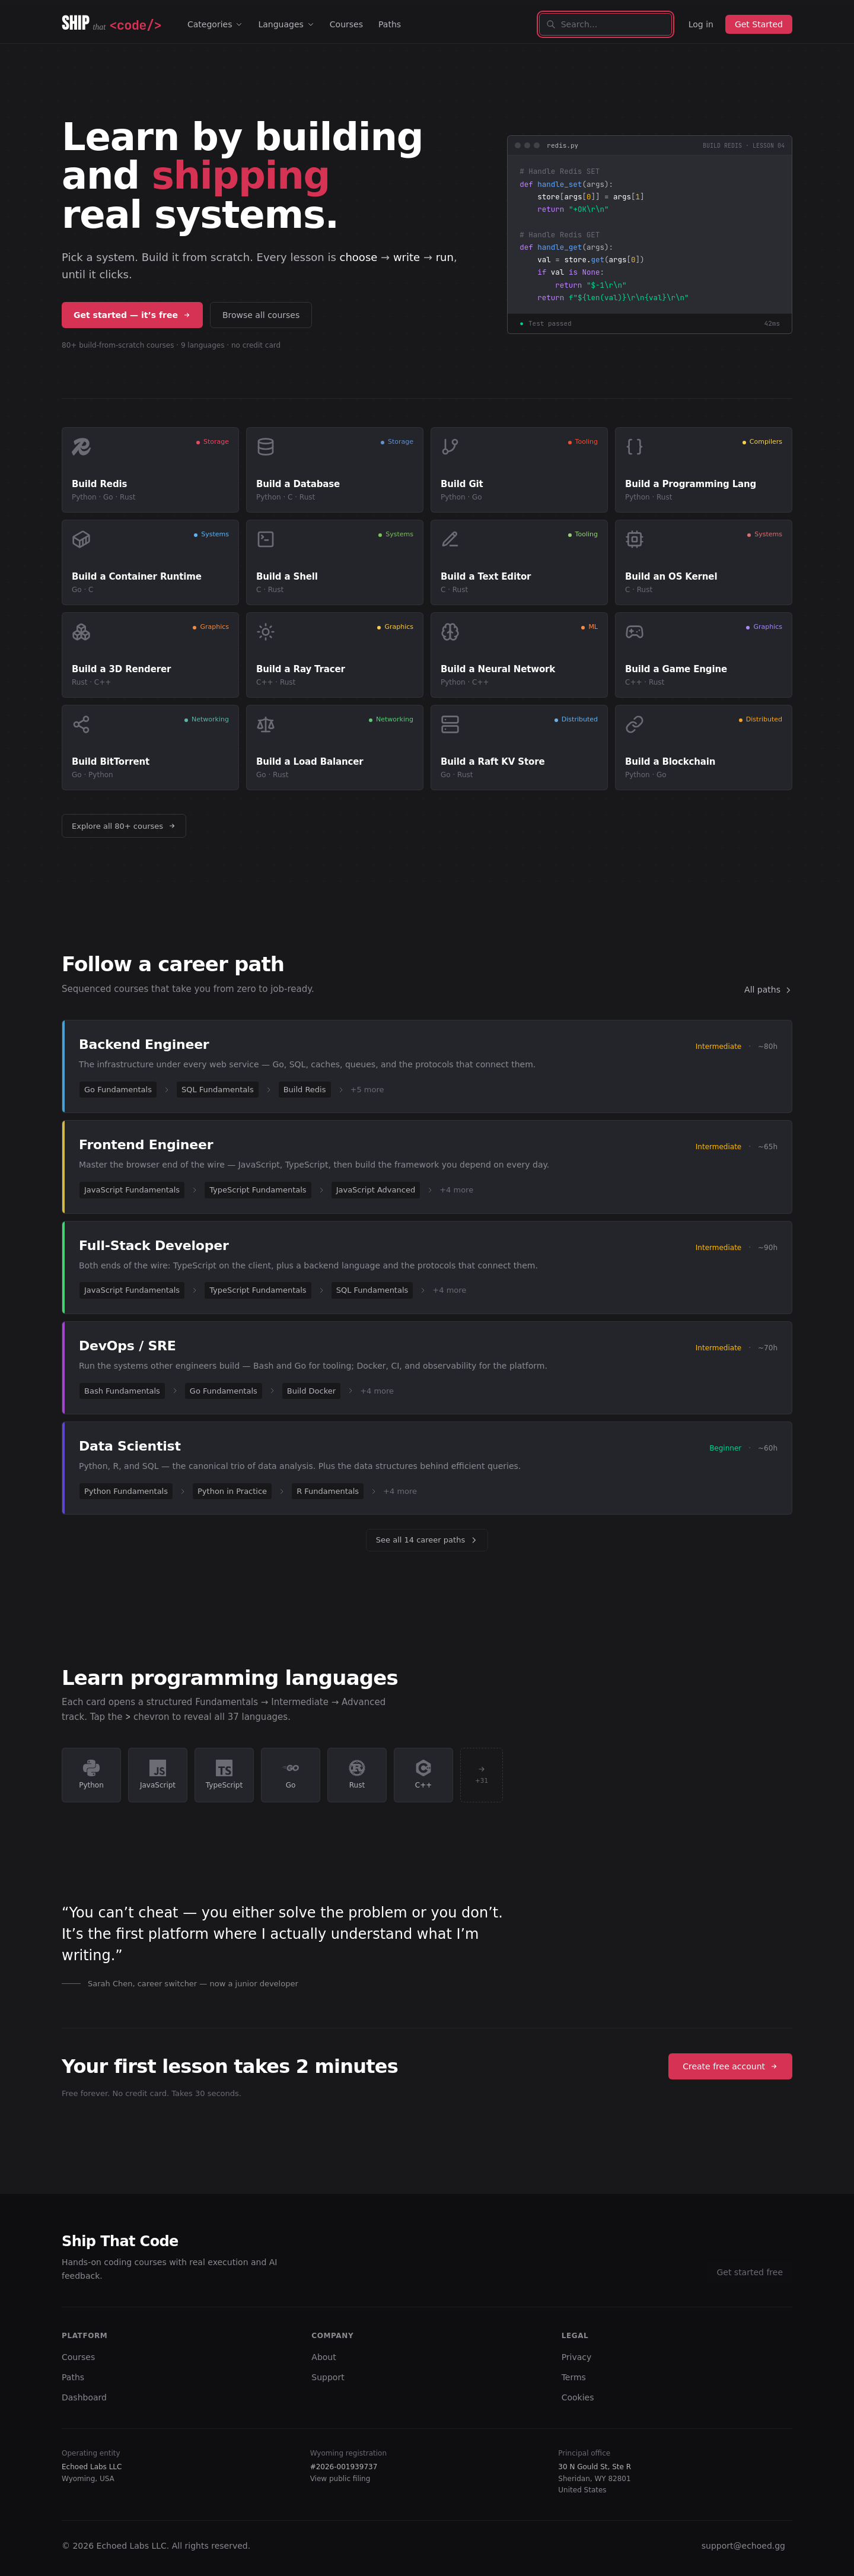Select the Build Git branch icon
The width and height of the screenshot is (854, 2576).
450,447
